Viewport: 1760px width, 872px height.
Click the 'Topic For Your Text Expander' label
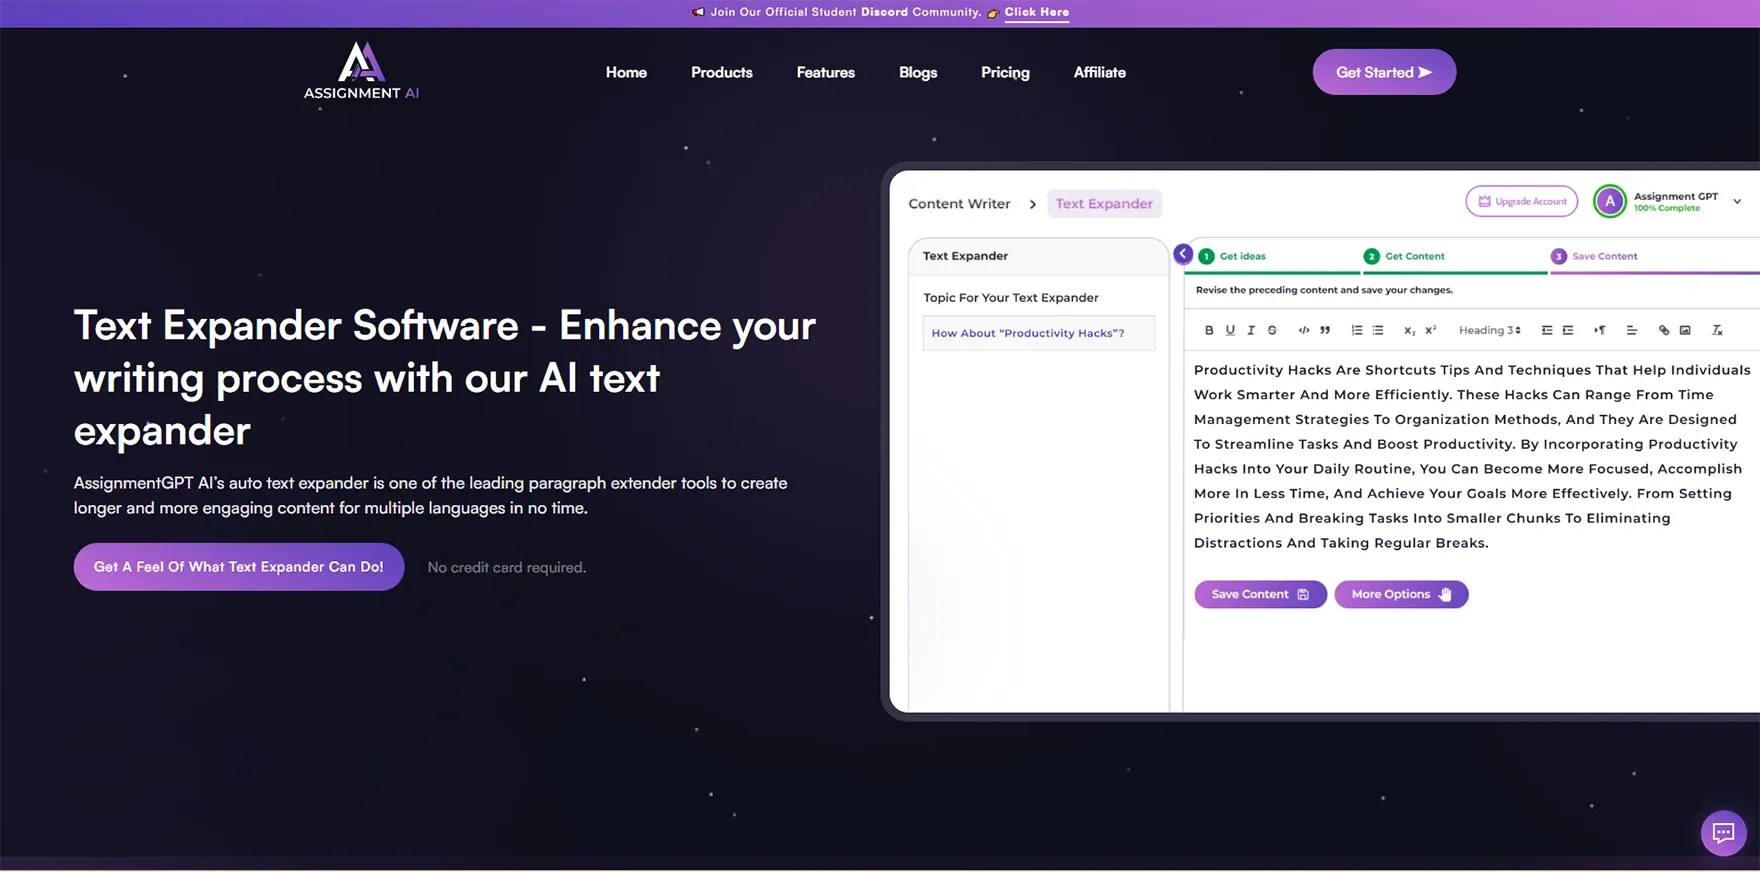point(1010,298)
